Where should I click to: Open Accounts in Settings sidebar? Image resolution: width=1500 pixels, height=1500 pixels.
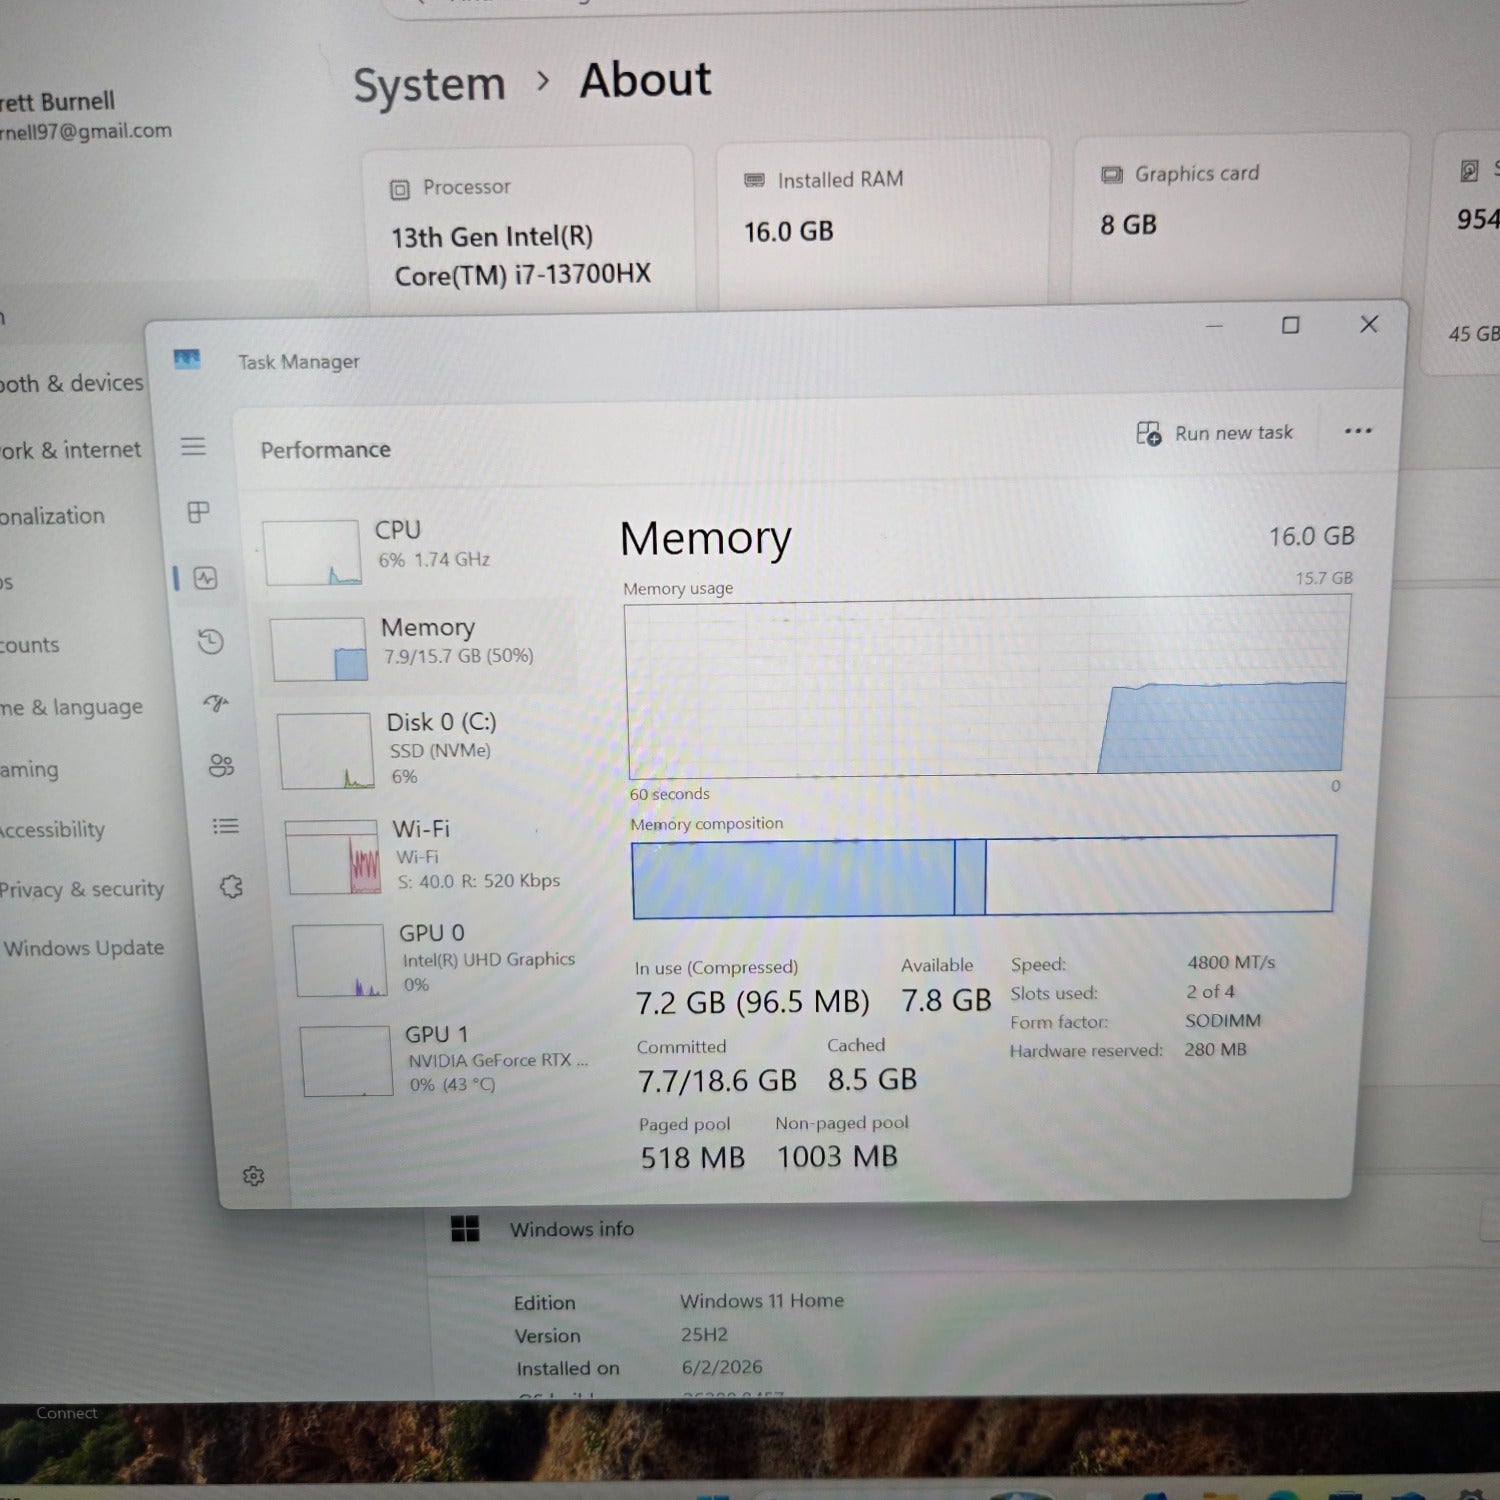(30, 646)
